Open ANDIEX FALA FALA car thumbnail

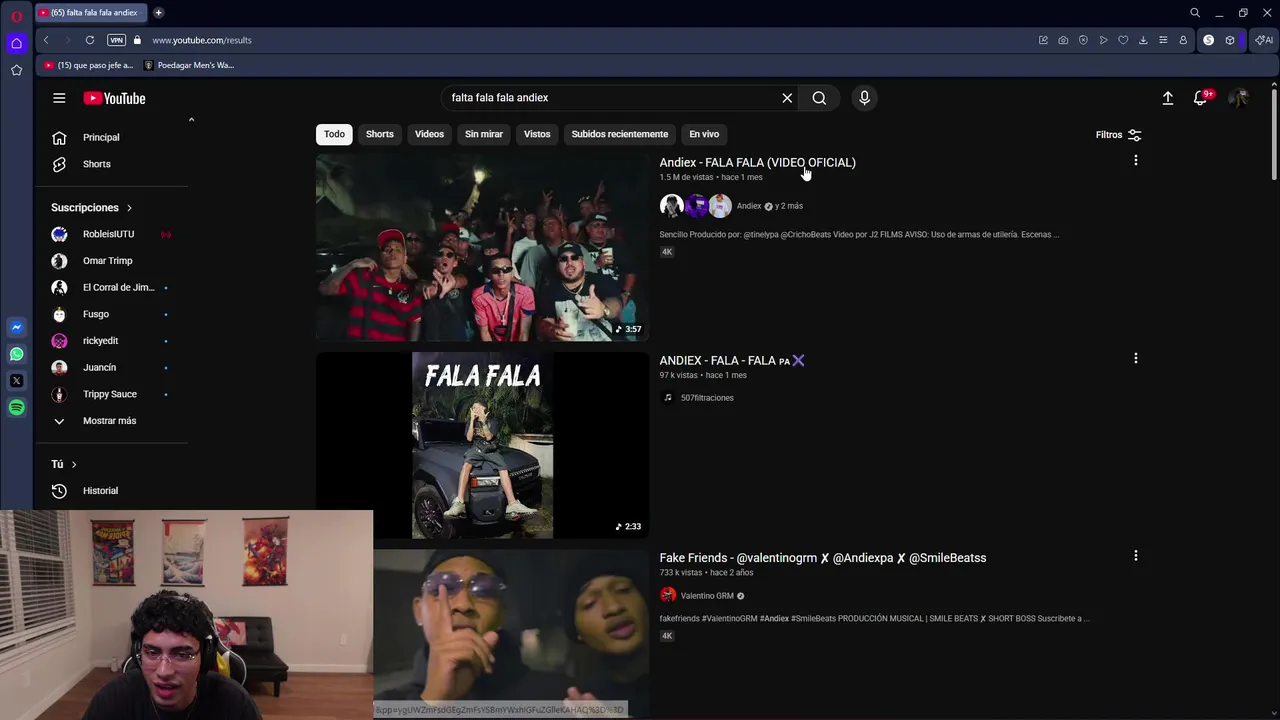click(x=482, y=445)
